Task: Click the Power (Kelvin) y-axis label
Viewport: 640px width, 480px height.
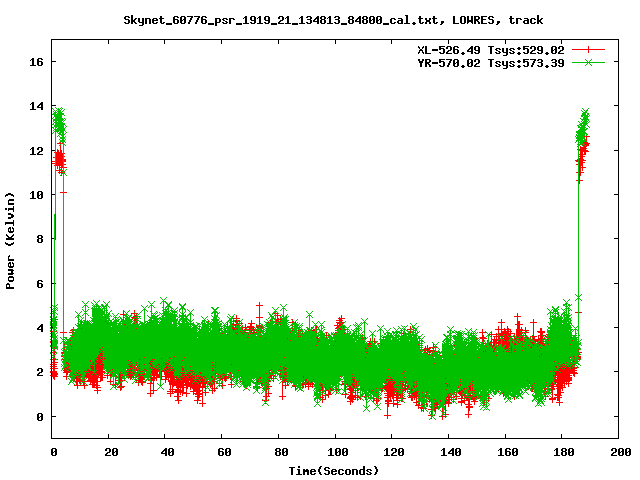Action: [x=10, y=241]
